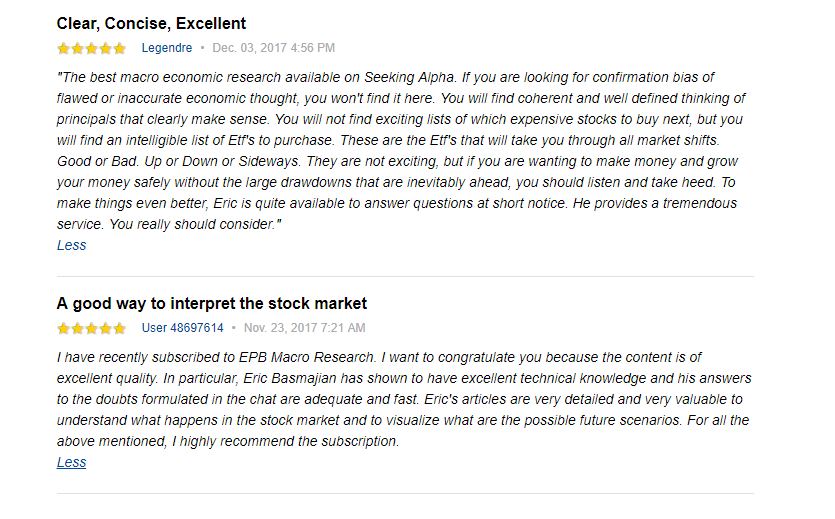Collapse Legendre's review with the Less link
The height and width of the screenshot is (519, 835).
pyautogui.click(x=71, y=245)
